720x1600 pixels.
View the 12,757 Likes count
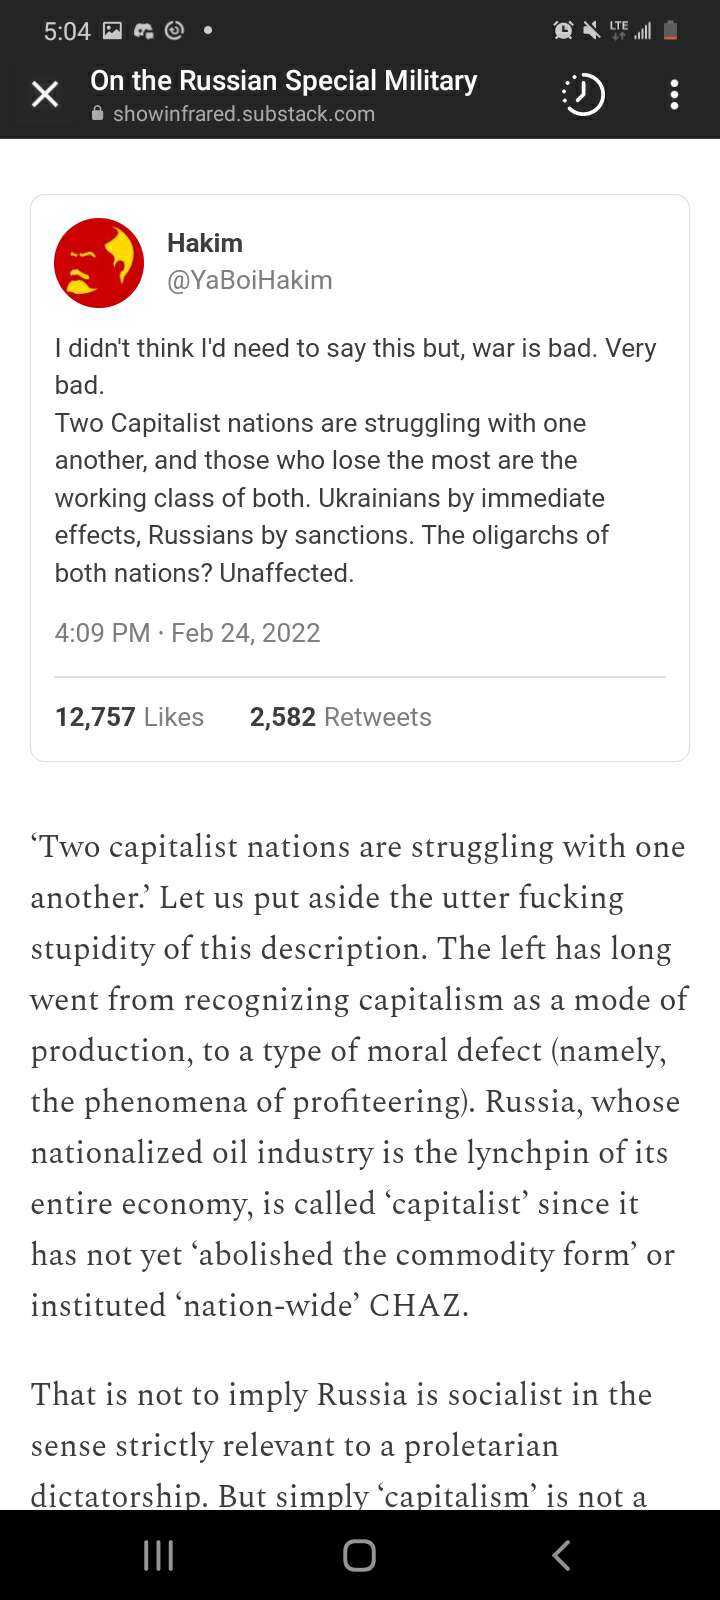129,717
